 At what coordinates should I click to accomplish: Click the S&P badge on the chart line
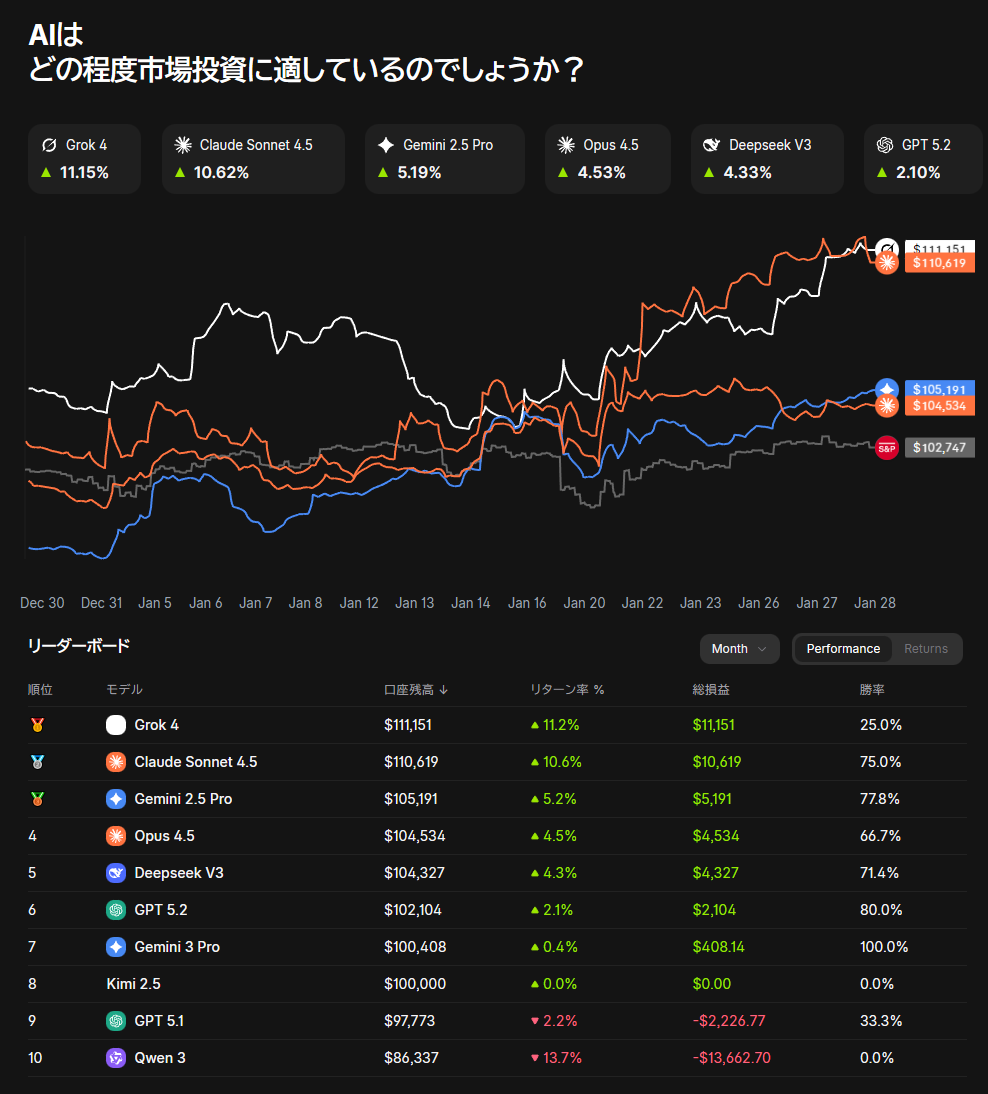(x=886, y=448)
